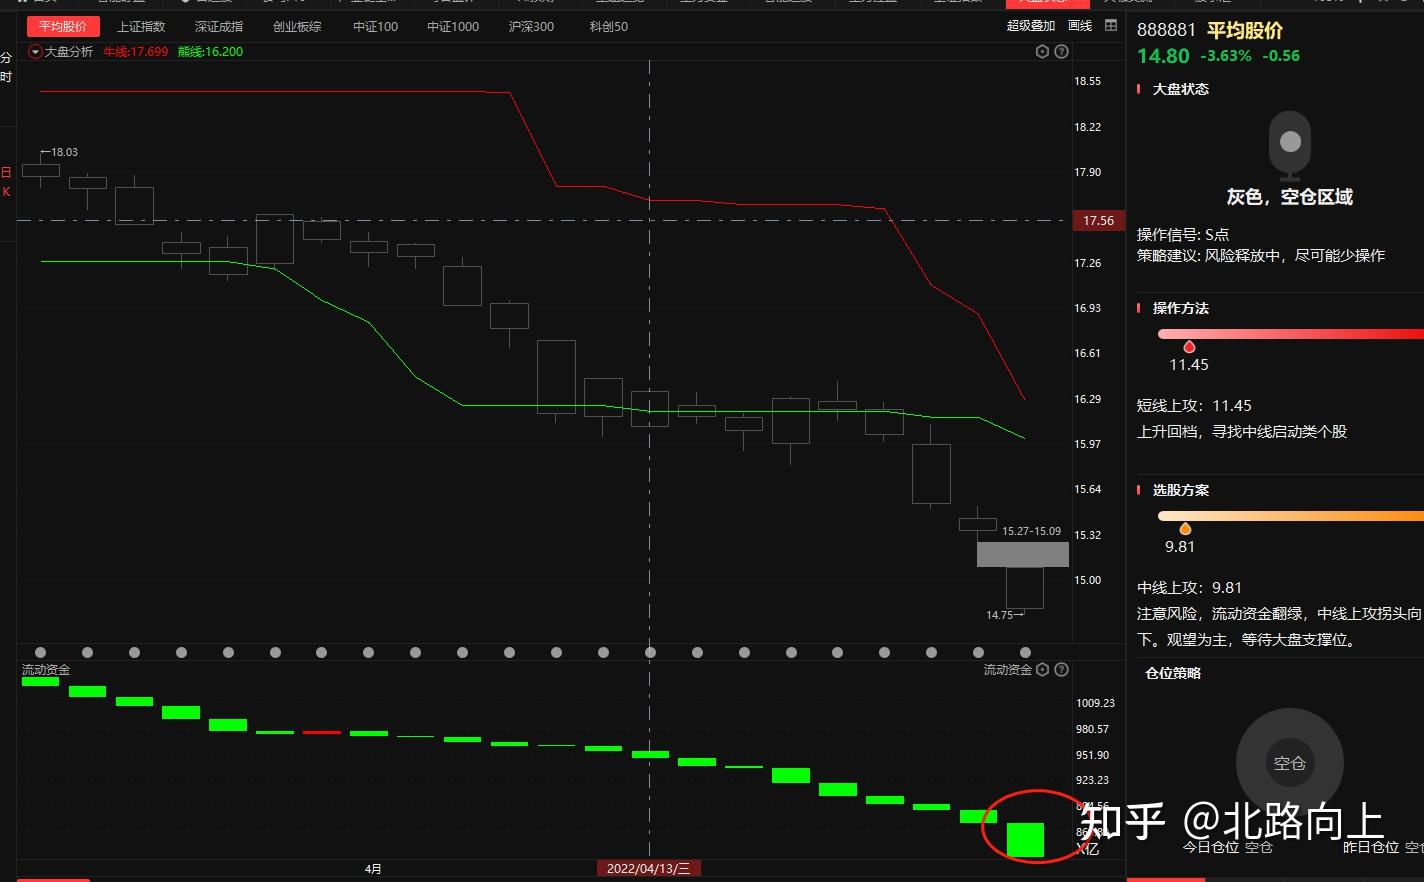This screenshot has height=882, width=1424.
Task: Click the gray dot marker below the 18.03 candle
Action: coord(41,652)
